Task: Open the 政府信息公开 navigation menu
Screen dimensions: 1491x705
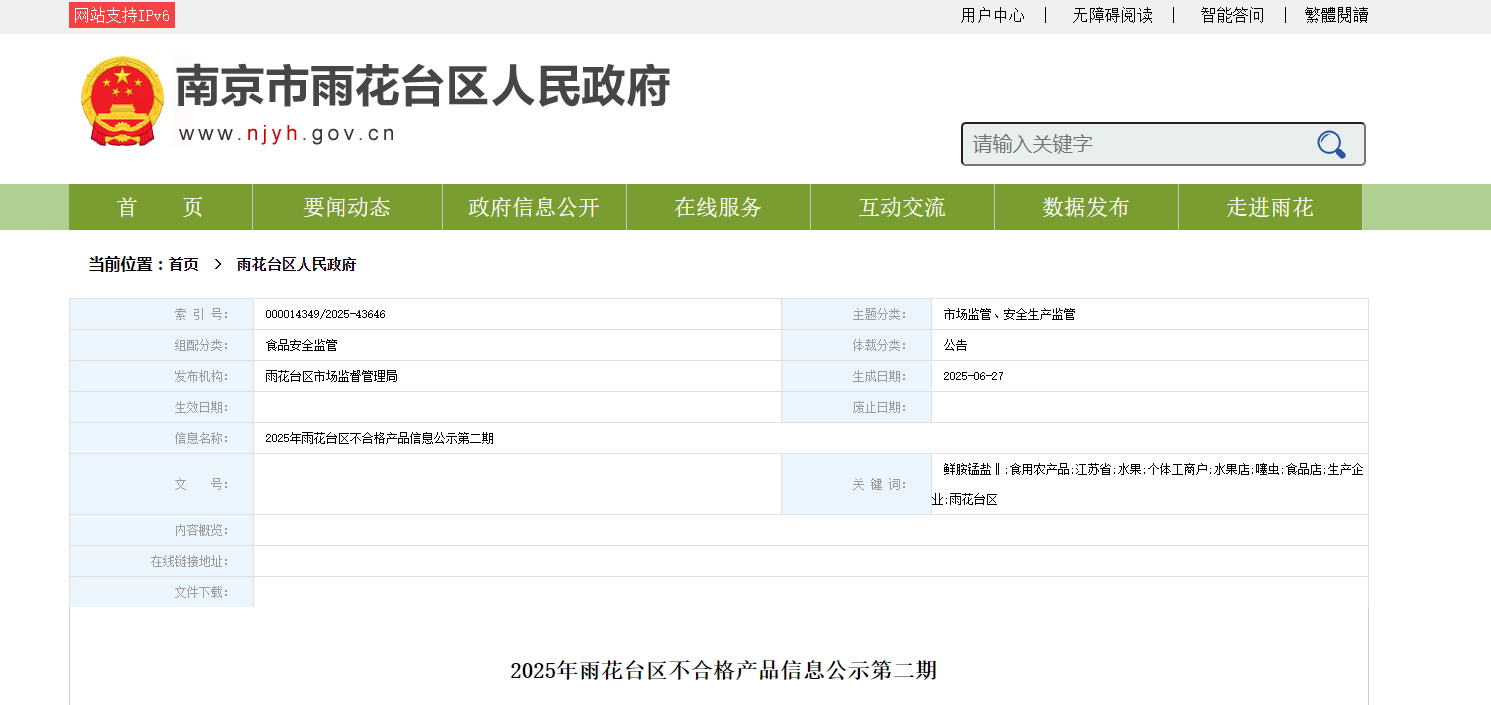Action: tap(534, 207)
